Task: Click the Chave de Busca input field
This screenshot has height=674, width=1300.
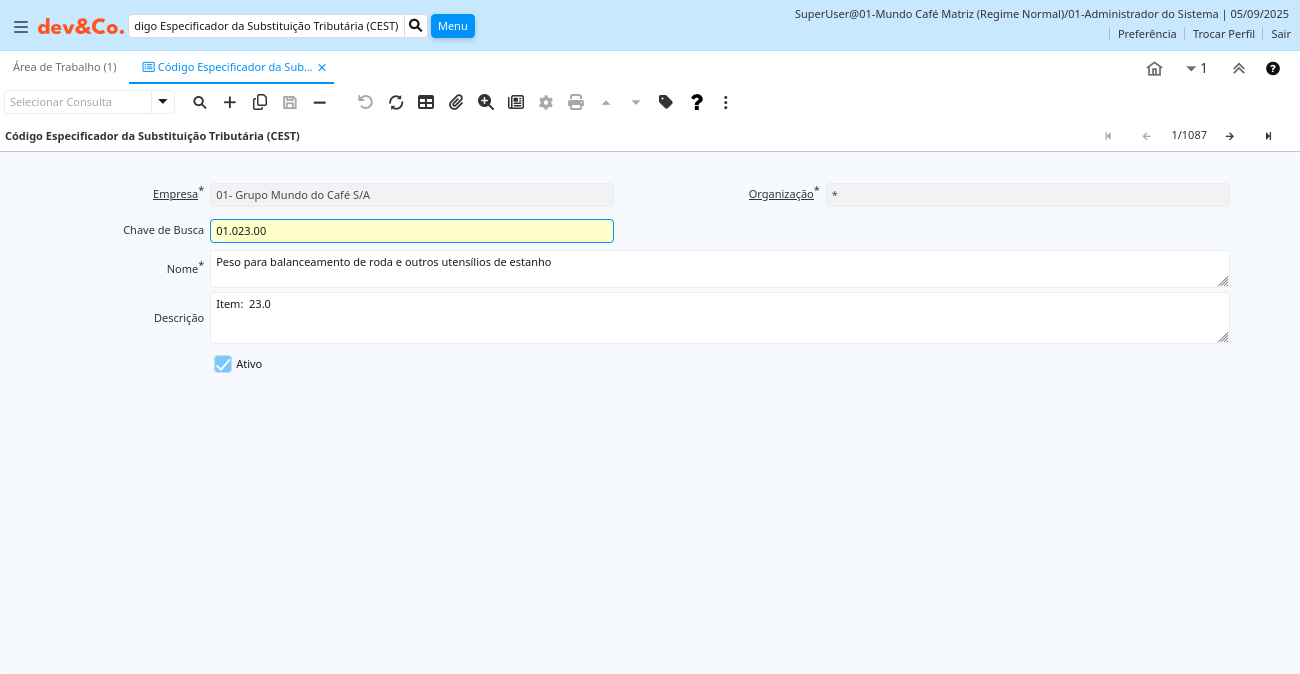Action: (x=411, y=231)
